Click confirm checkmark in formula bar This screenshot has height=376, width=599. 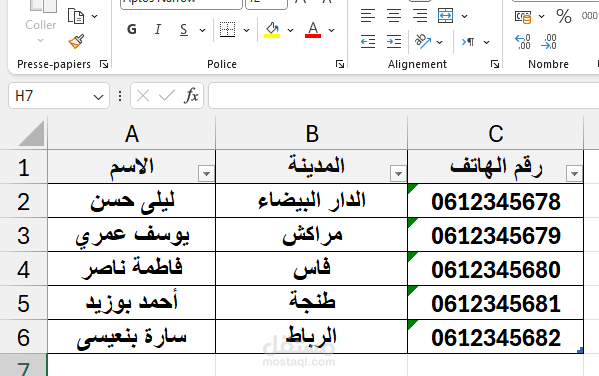(167, 96)
